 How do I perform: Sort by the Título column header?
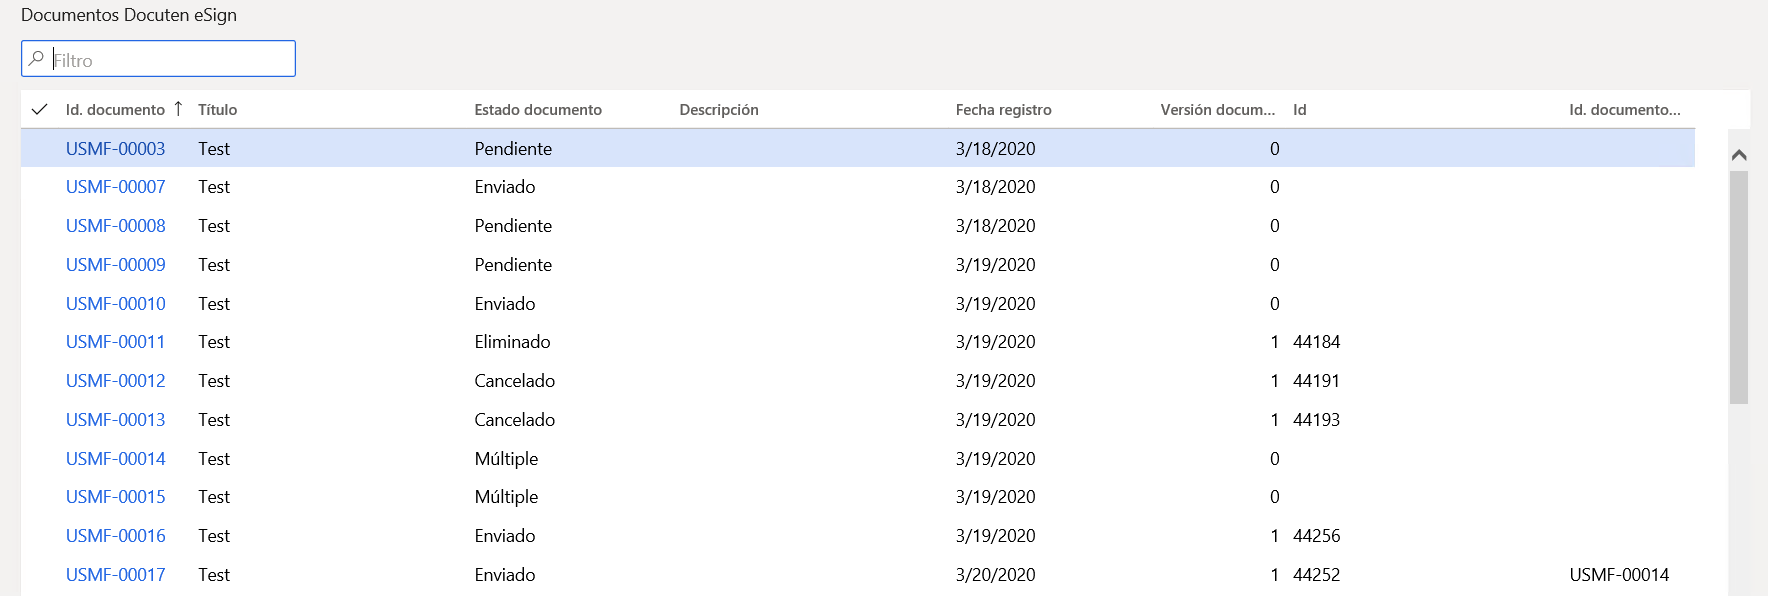point(218,110)
